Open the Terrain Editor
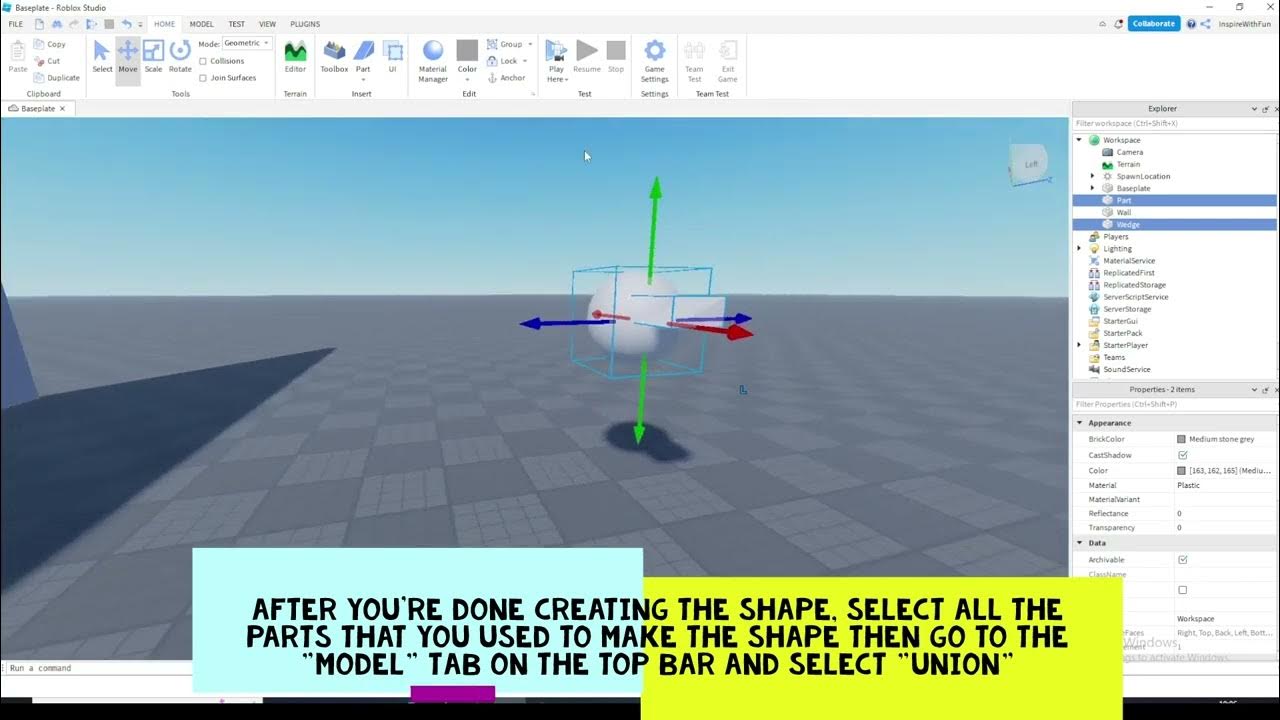The width and height of the screenshot is (1280, 720). (295, 57)
